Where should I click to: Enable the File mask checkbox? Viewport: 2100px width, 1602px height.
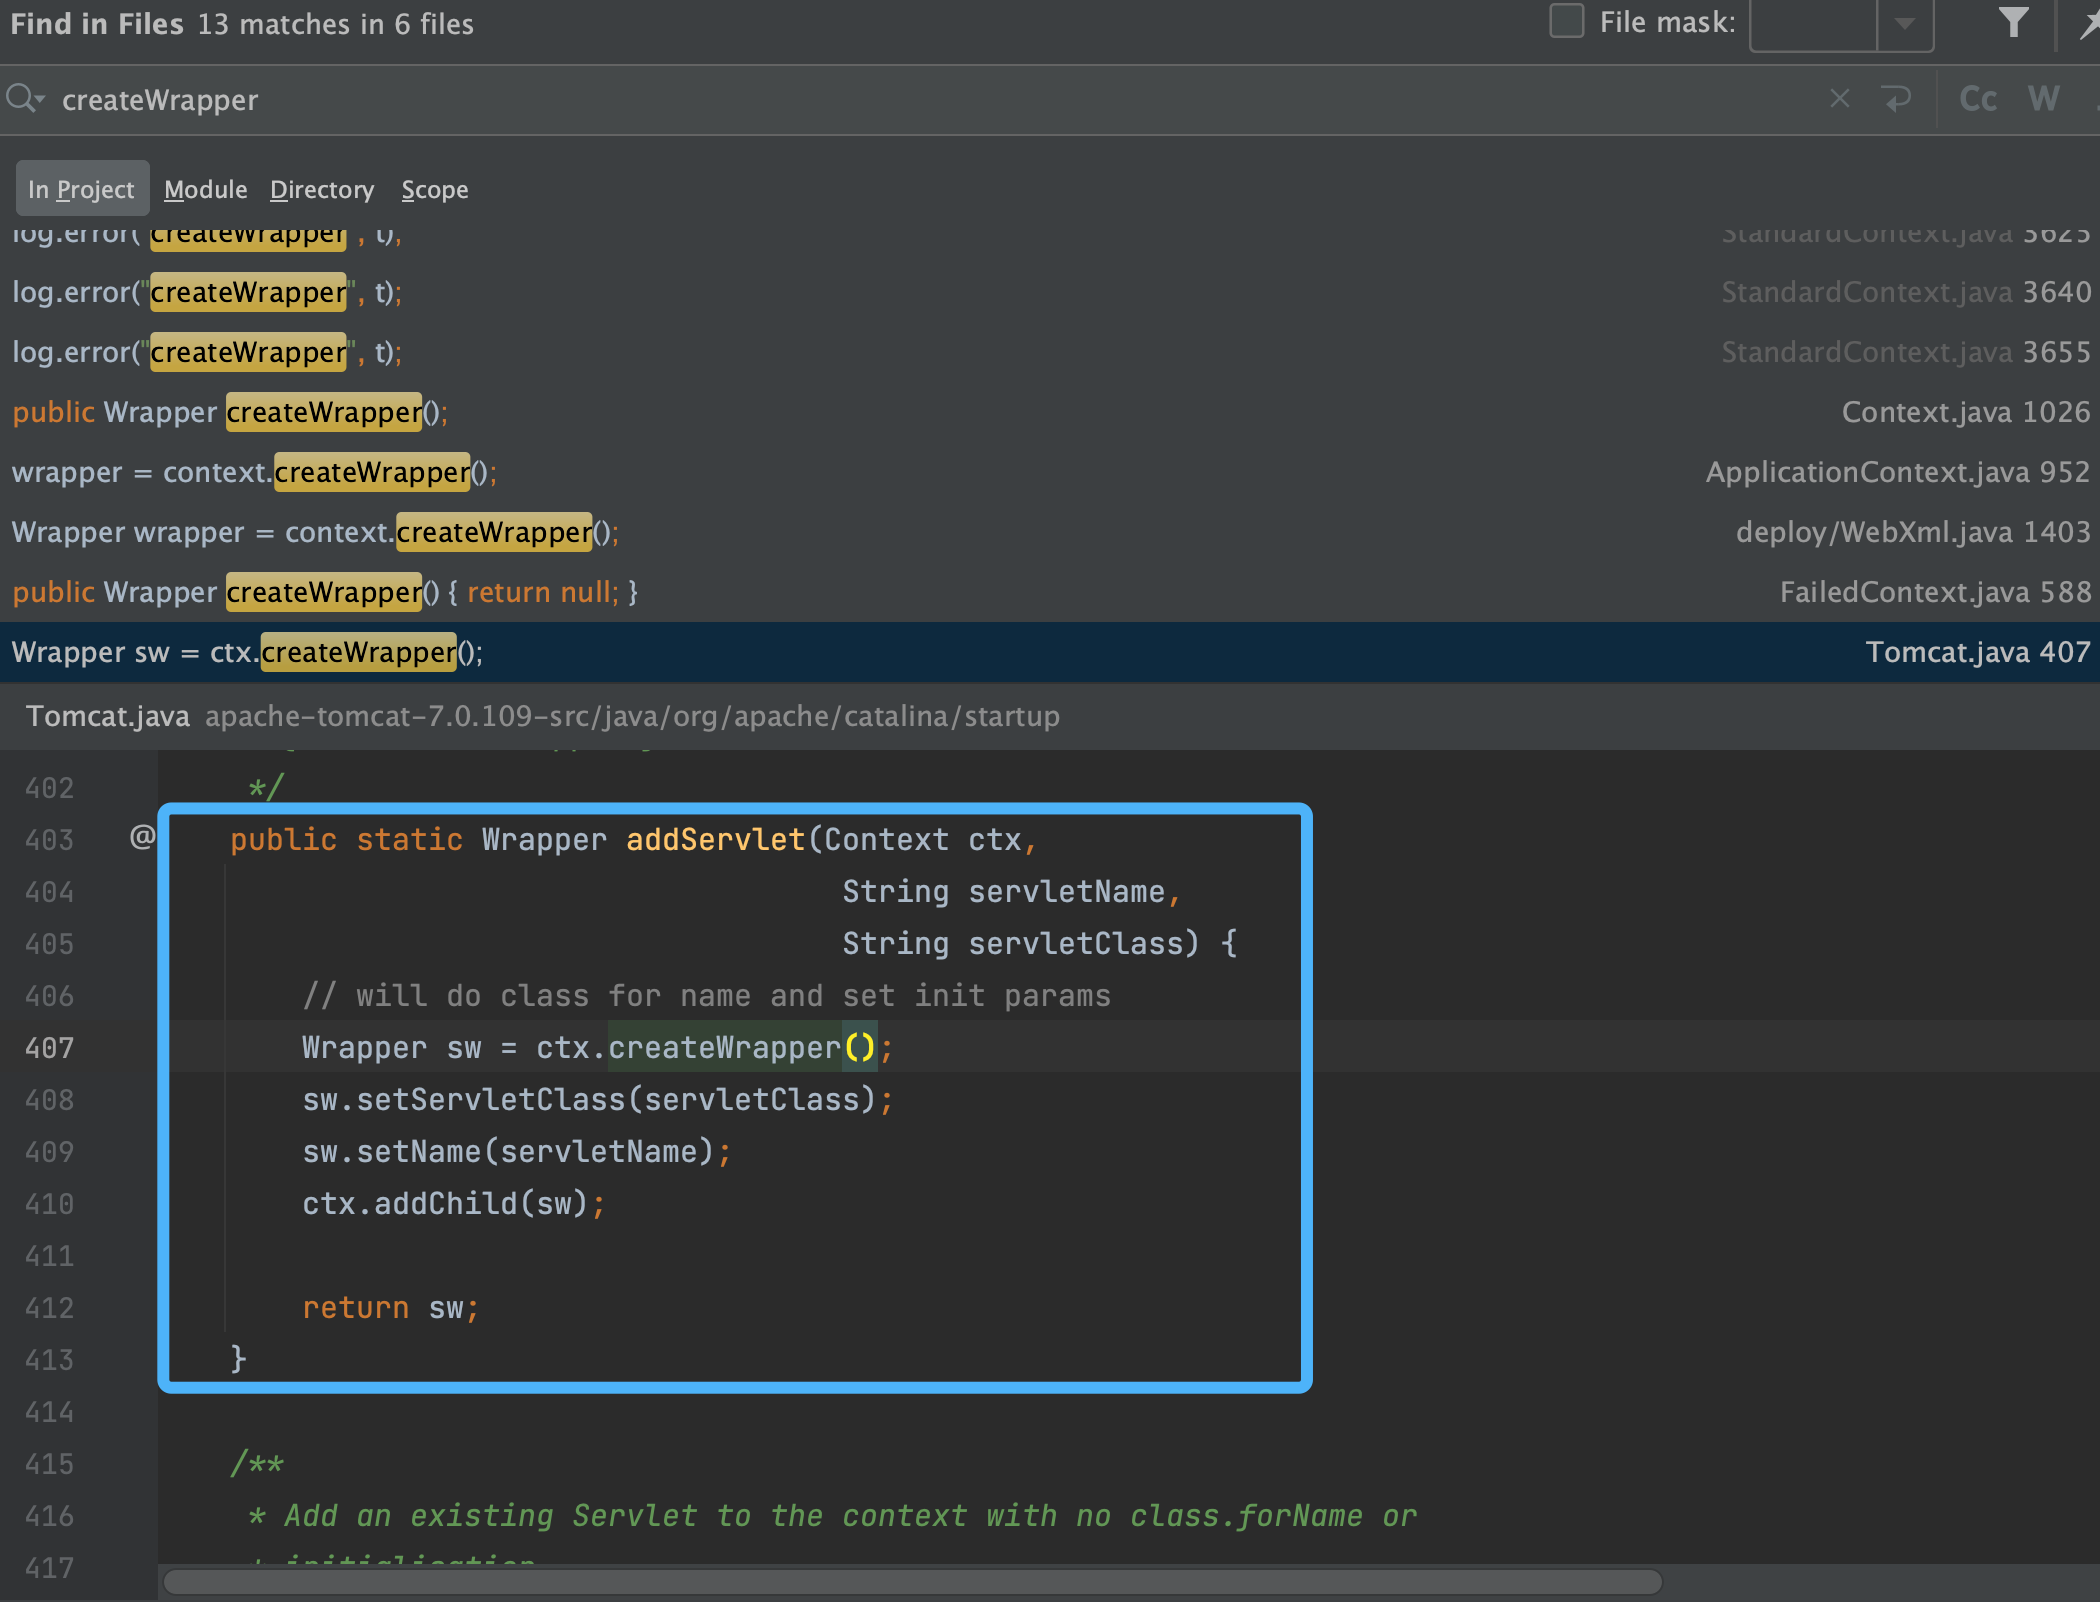click(1566, 21)
